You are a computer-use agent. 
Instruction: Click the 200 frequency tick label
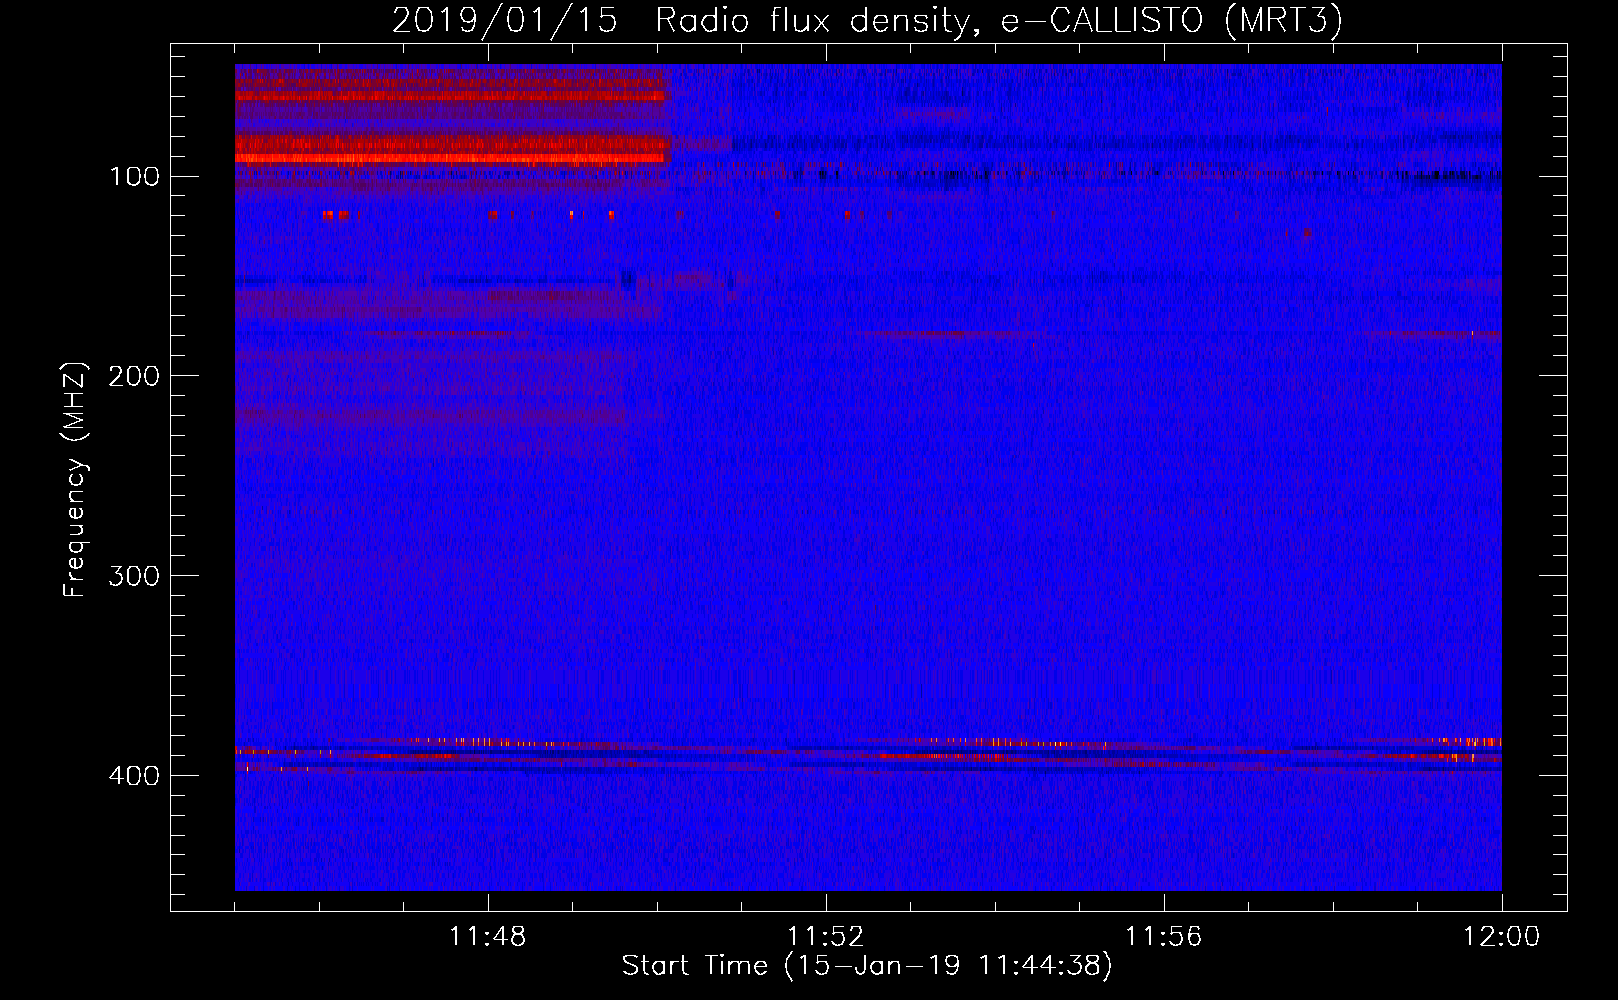point(134,376)
